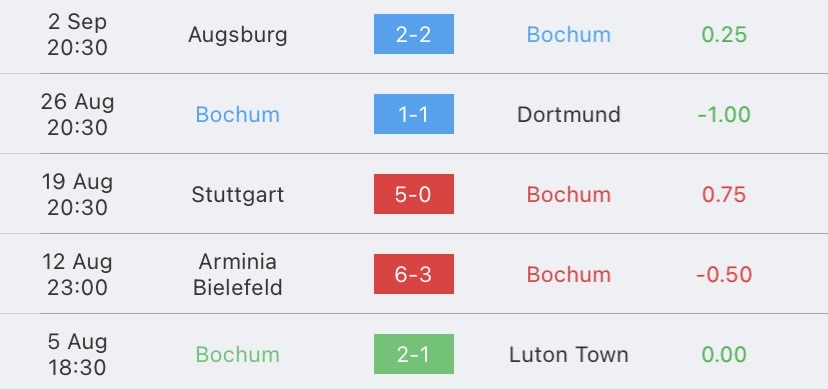This screenshot has height=389, width=828.
Task: Click the 2 Sep 20:30 match date
Action: (77, 35)
